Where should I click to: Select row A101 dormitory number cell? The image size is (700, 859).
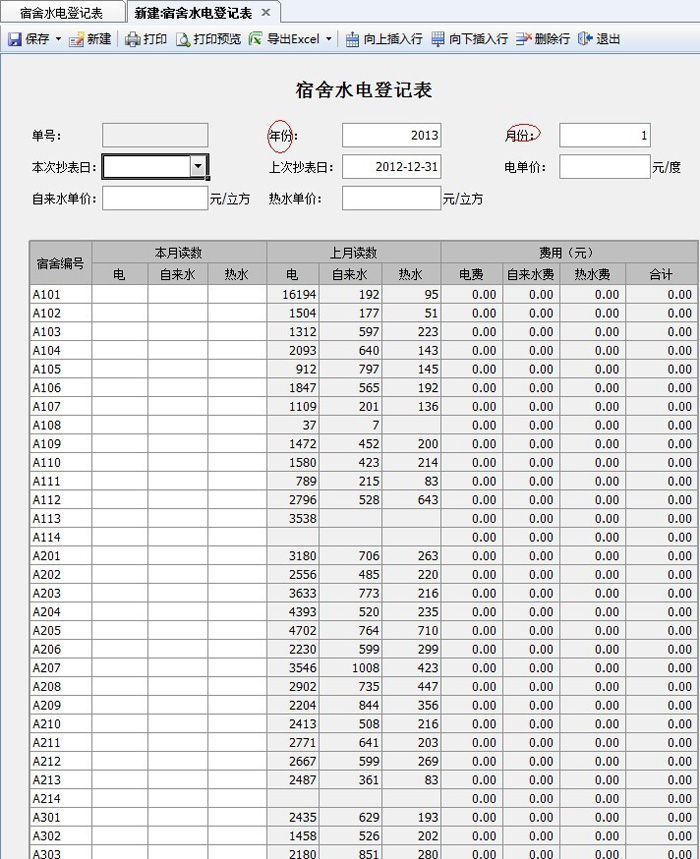point(61,294)
